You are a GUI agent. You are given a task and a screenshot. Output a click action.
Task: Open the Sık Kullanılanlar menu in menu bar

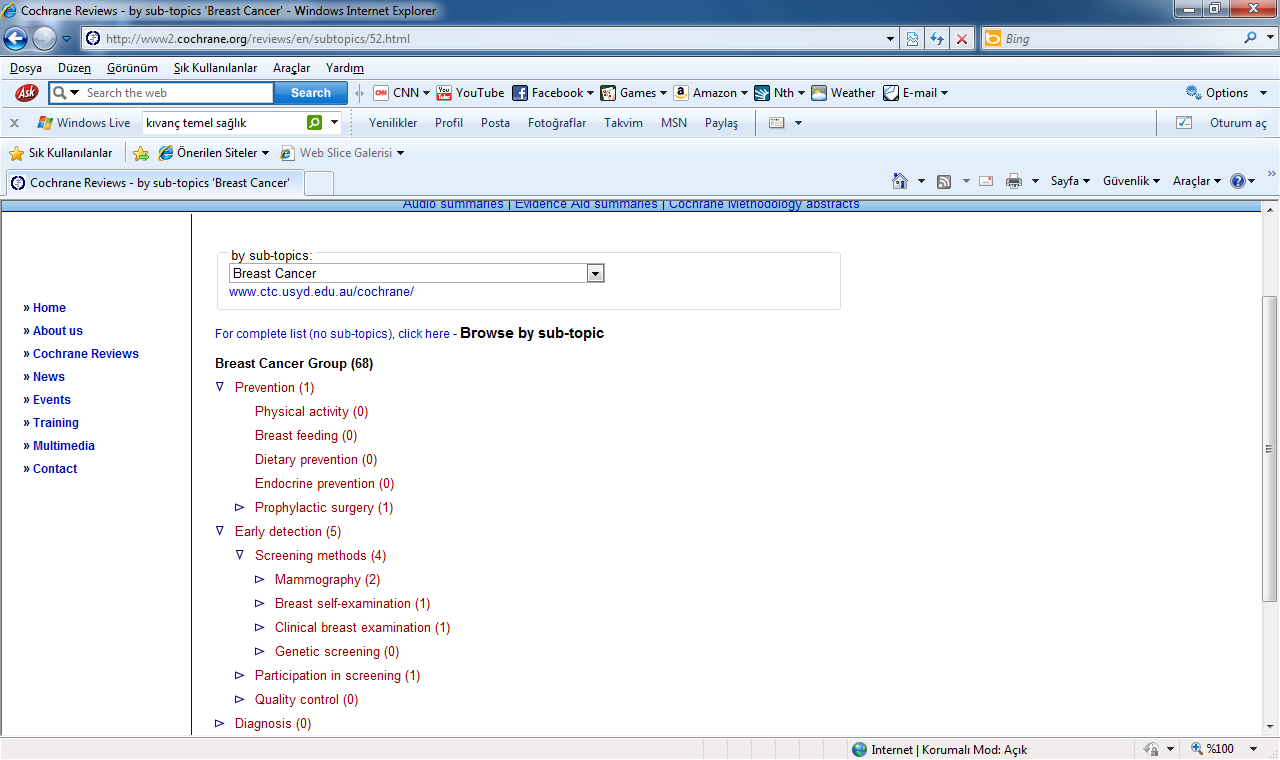click(x=215, y=68)
